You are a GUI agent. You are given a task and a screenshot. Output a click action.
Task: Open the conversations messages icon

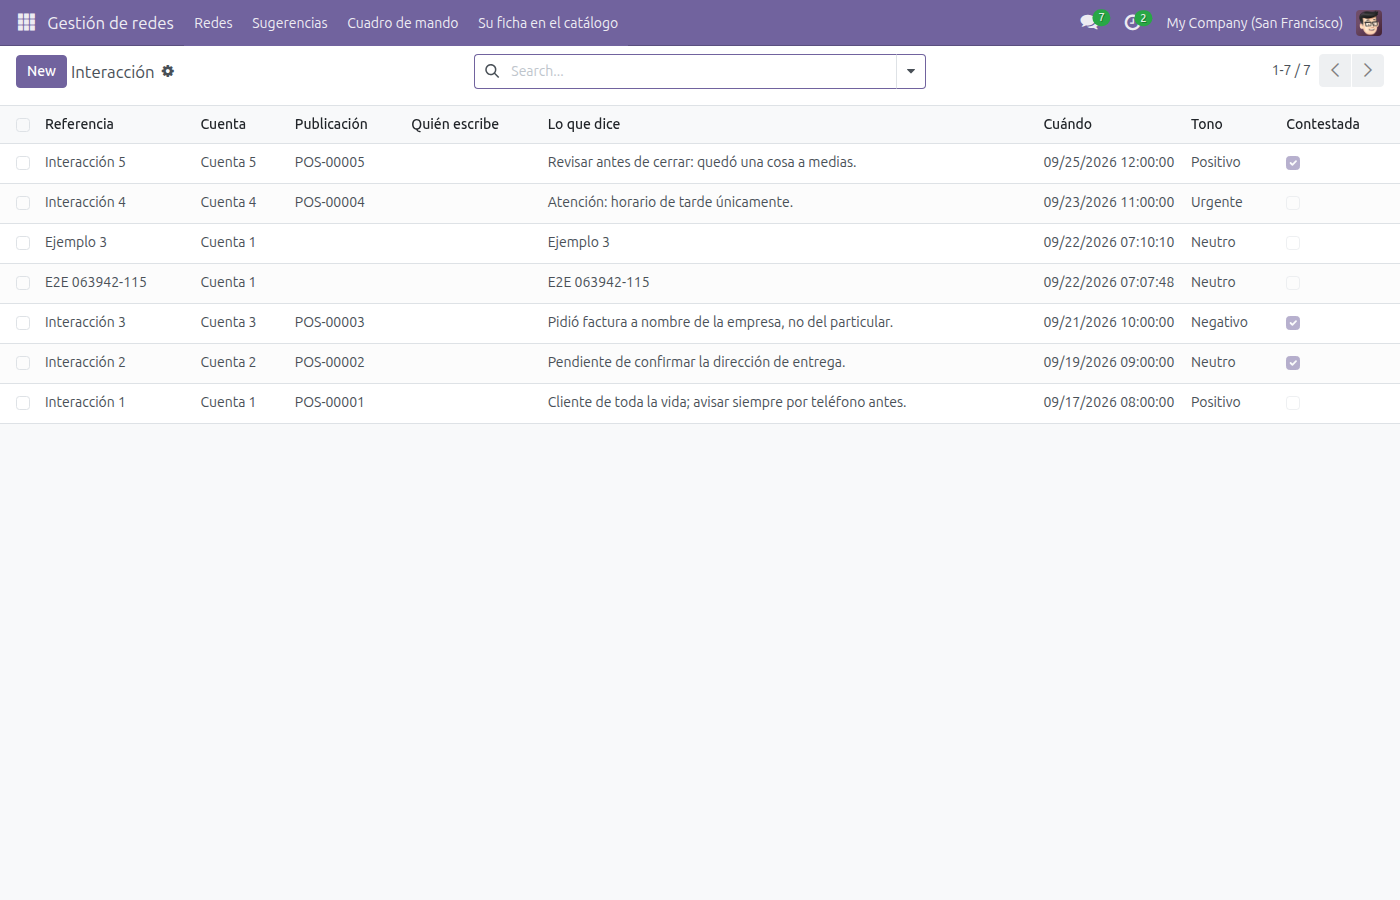point(1089,22)
